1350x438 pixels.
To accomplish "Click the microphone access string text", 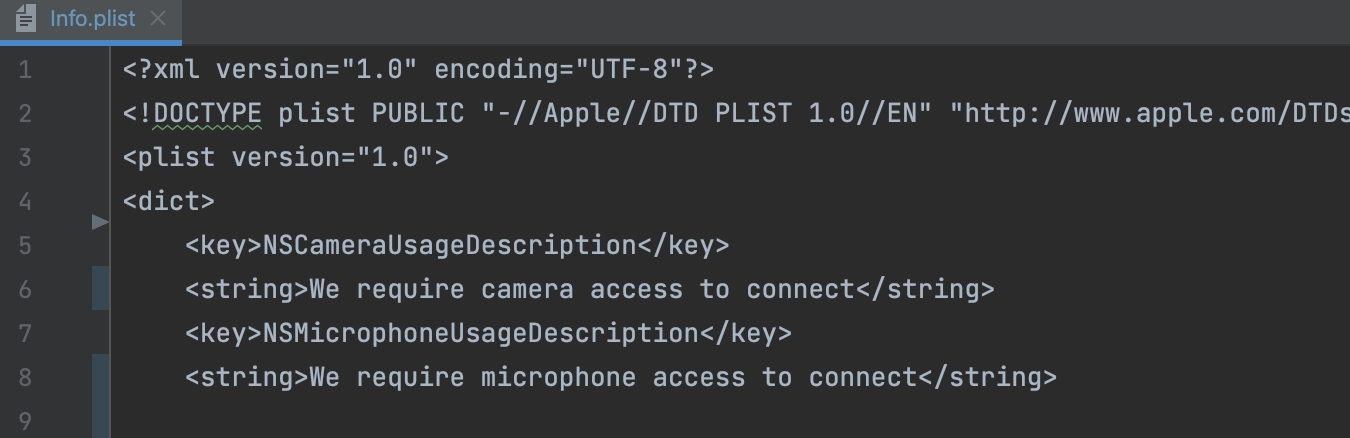I will point(612,377).
